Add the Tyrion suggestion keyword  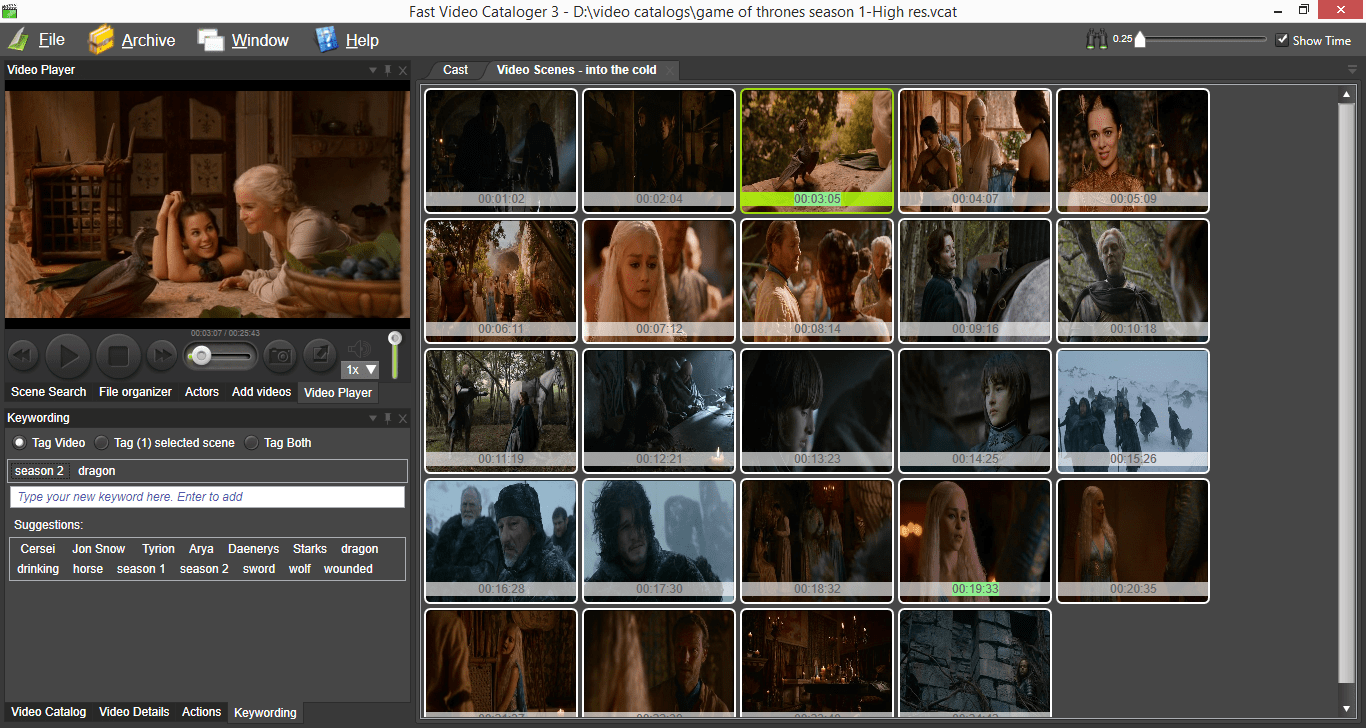tap(158, 549)
